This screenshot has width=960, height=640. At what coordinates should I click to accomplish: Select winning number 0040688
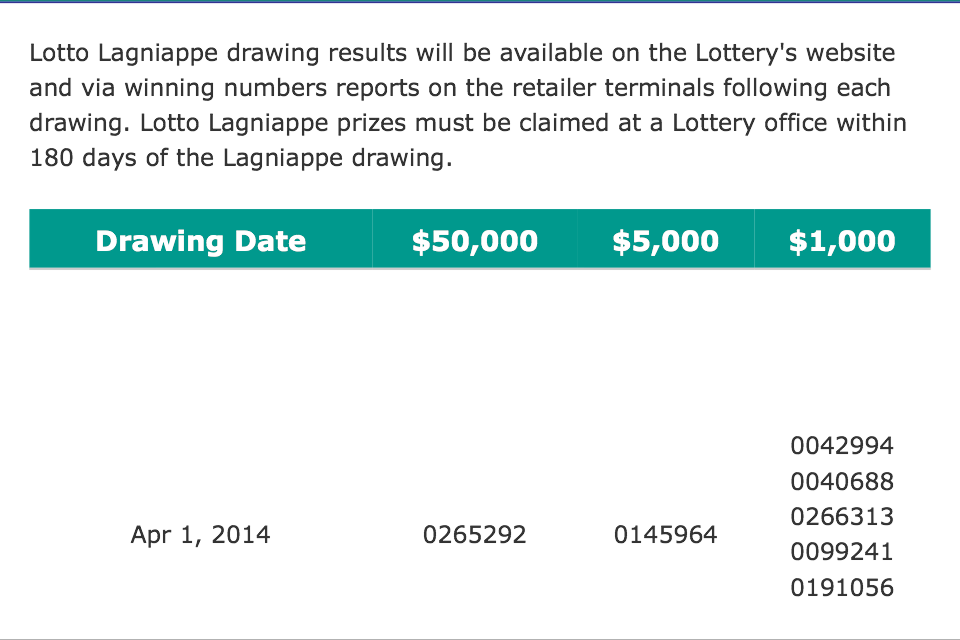coord(842,482)
